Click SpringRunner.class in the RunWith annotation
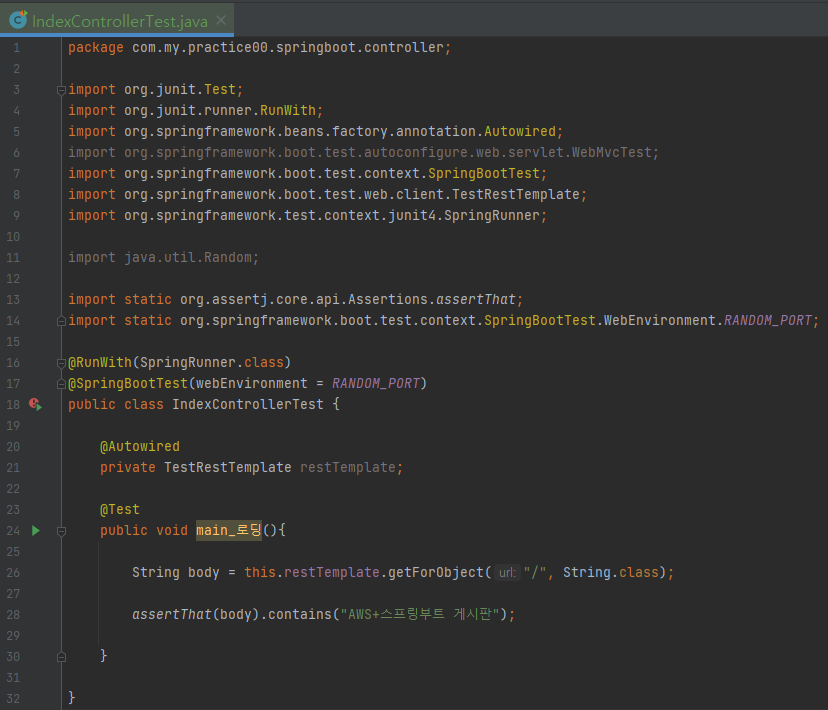 tap(212, 362)
